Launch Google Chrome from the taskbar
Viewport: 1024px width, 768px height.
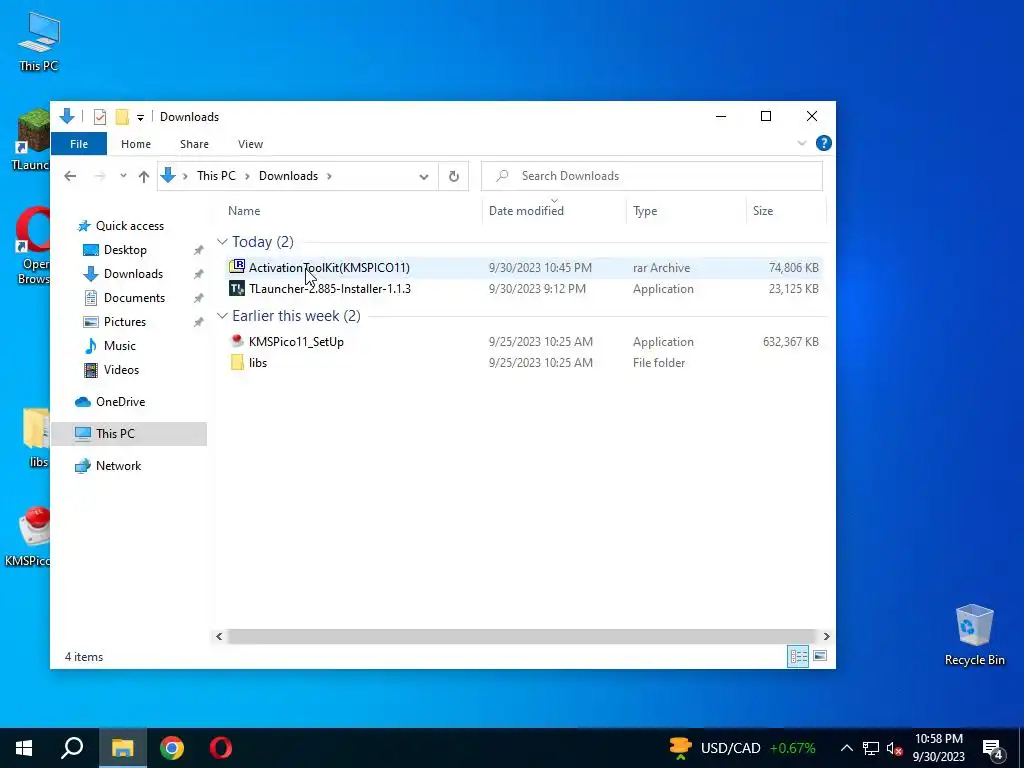click(172, 748)
